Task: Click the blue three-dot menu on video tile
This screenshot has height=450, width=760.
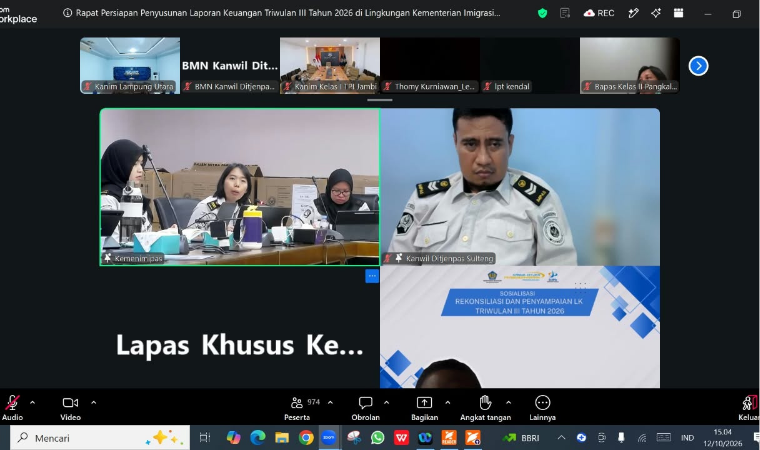Action: [x=372, y=276]
